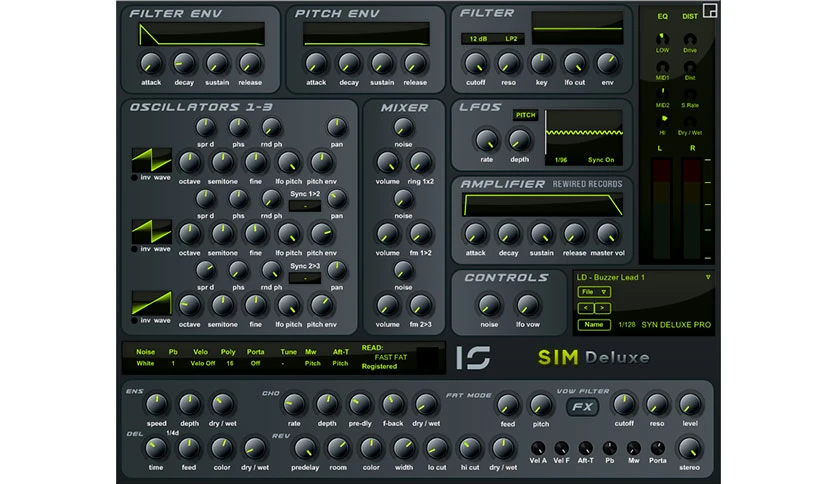Screen dimensions: 836x484
Task: Click the stereo knob at bottom right
Action: tap(689, 448)
